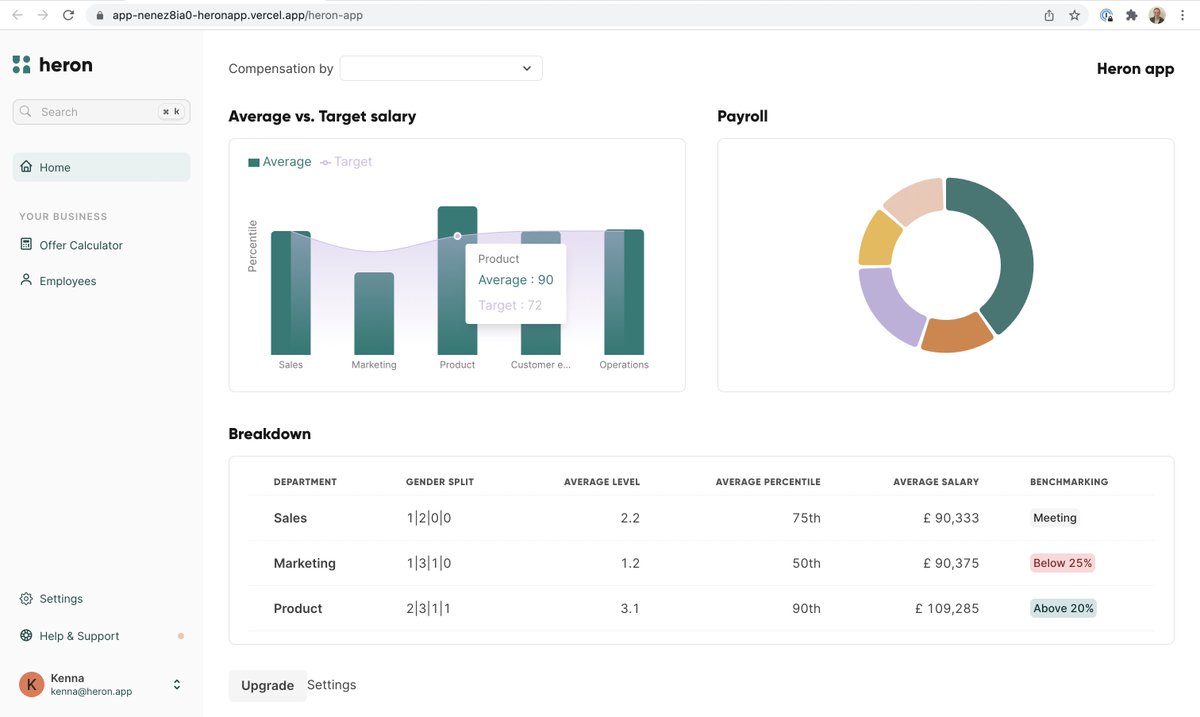The image size is (1200, 717).
Task: Click the 90th percentile cell
Action: (806, 608)
